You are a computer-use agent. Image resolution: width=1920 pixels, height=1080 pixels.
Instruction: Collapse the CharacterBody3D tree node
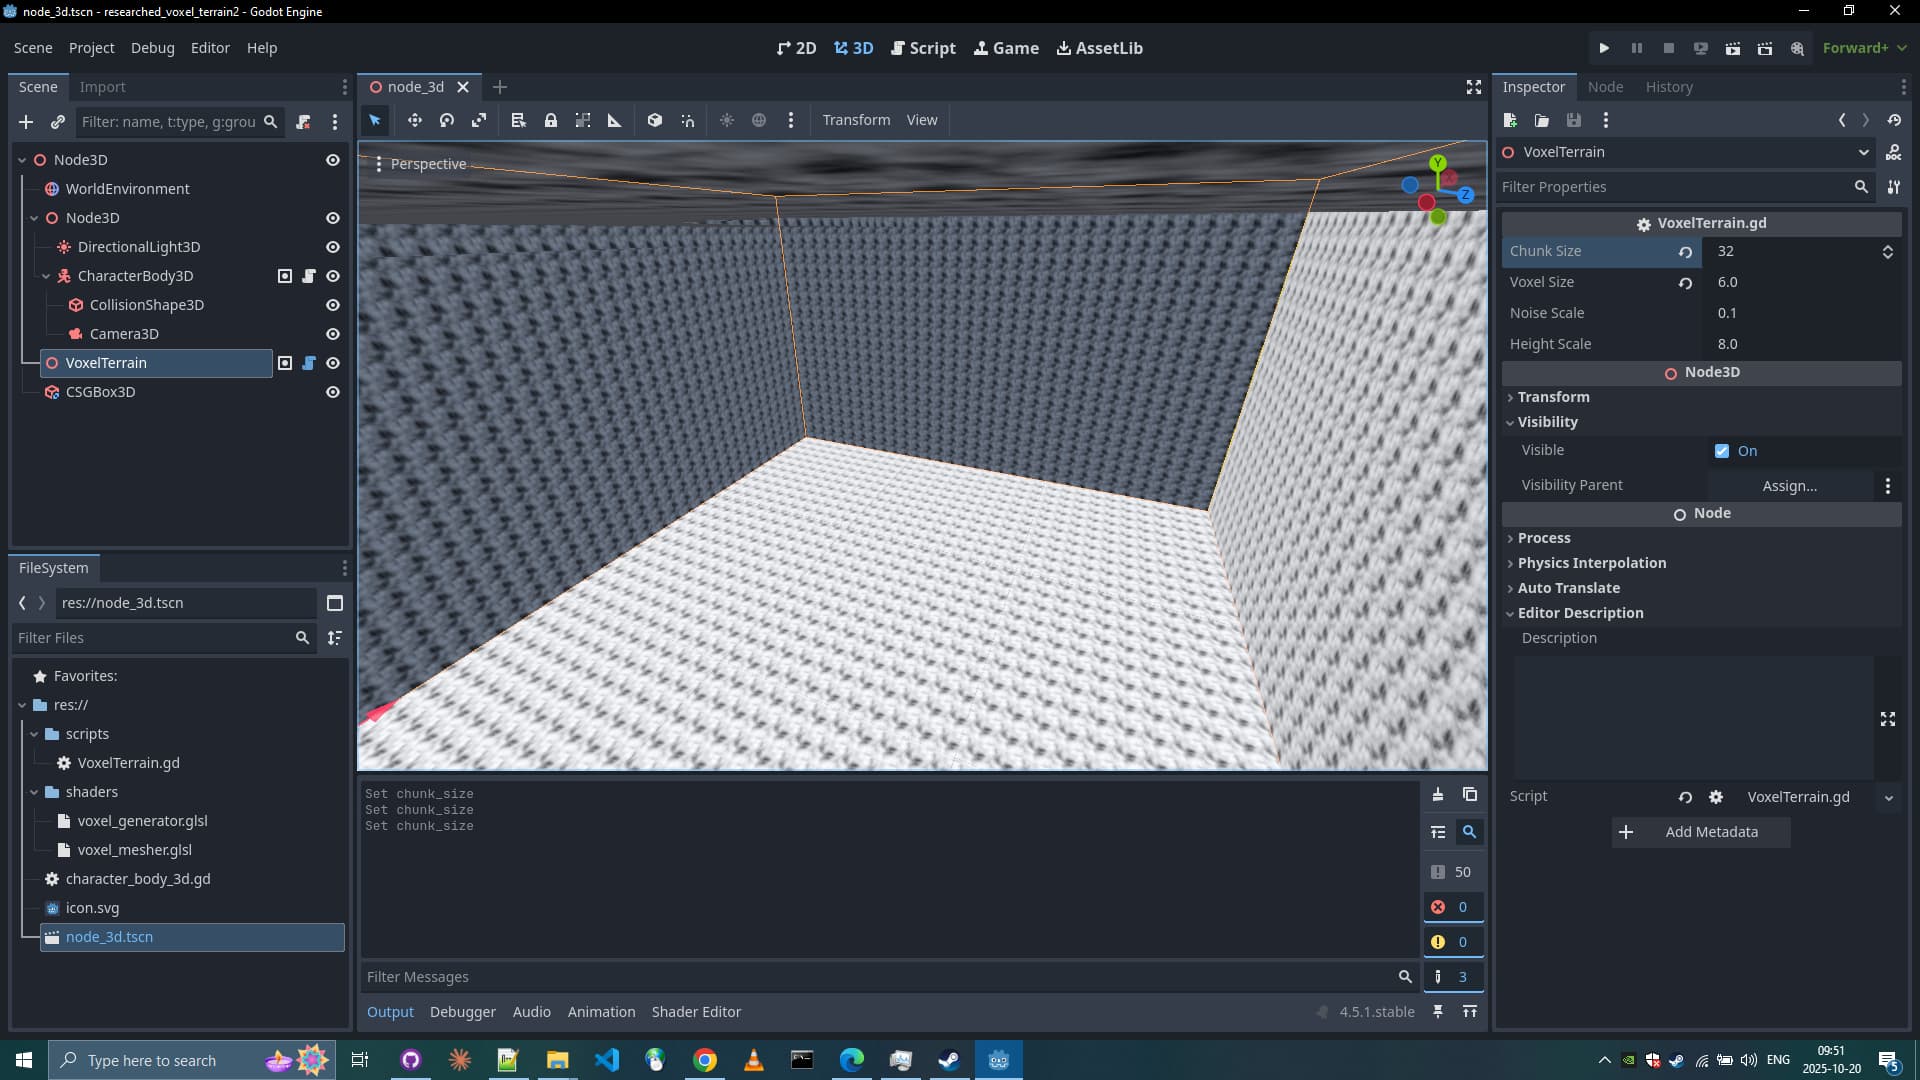[46, 276]
